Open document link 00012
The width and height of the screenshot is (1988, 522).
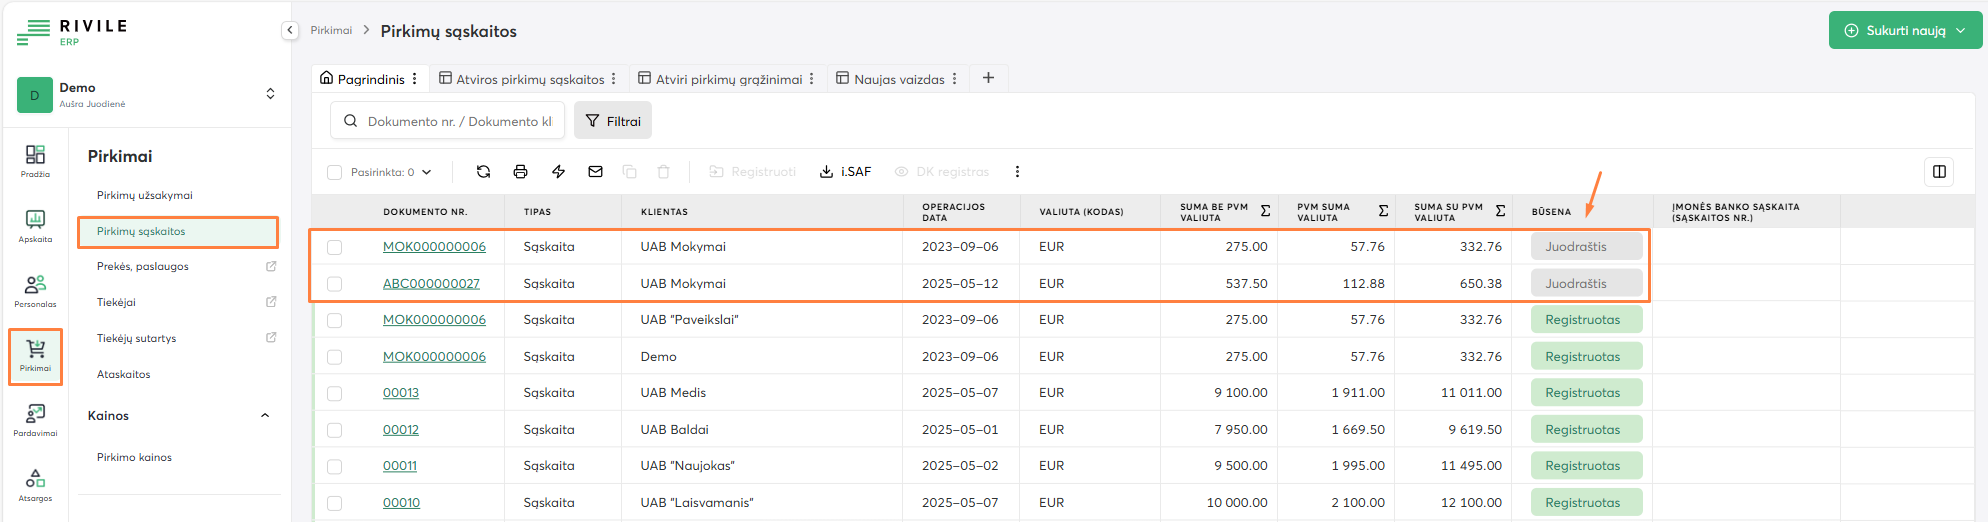point(401,430)
